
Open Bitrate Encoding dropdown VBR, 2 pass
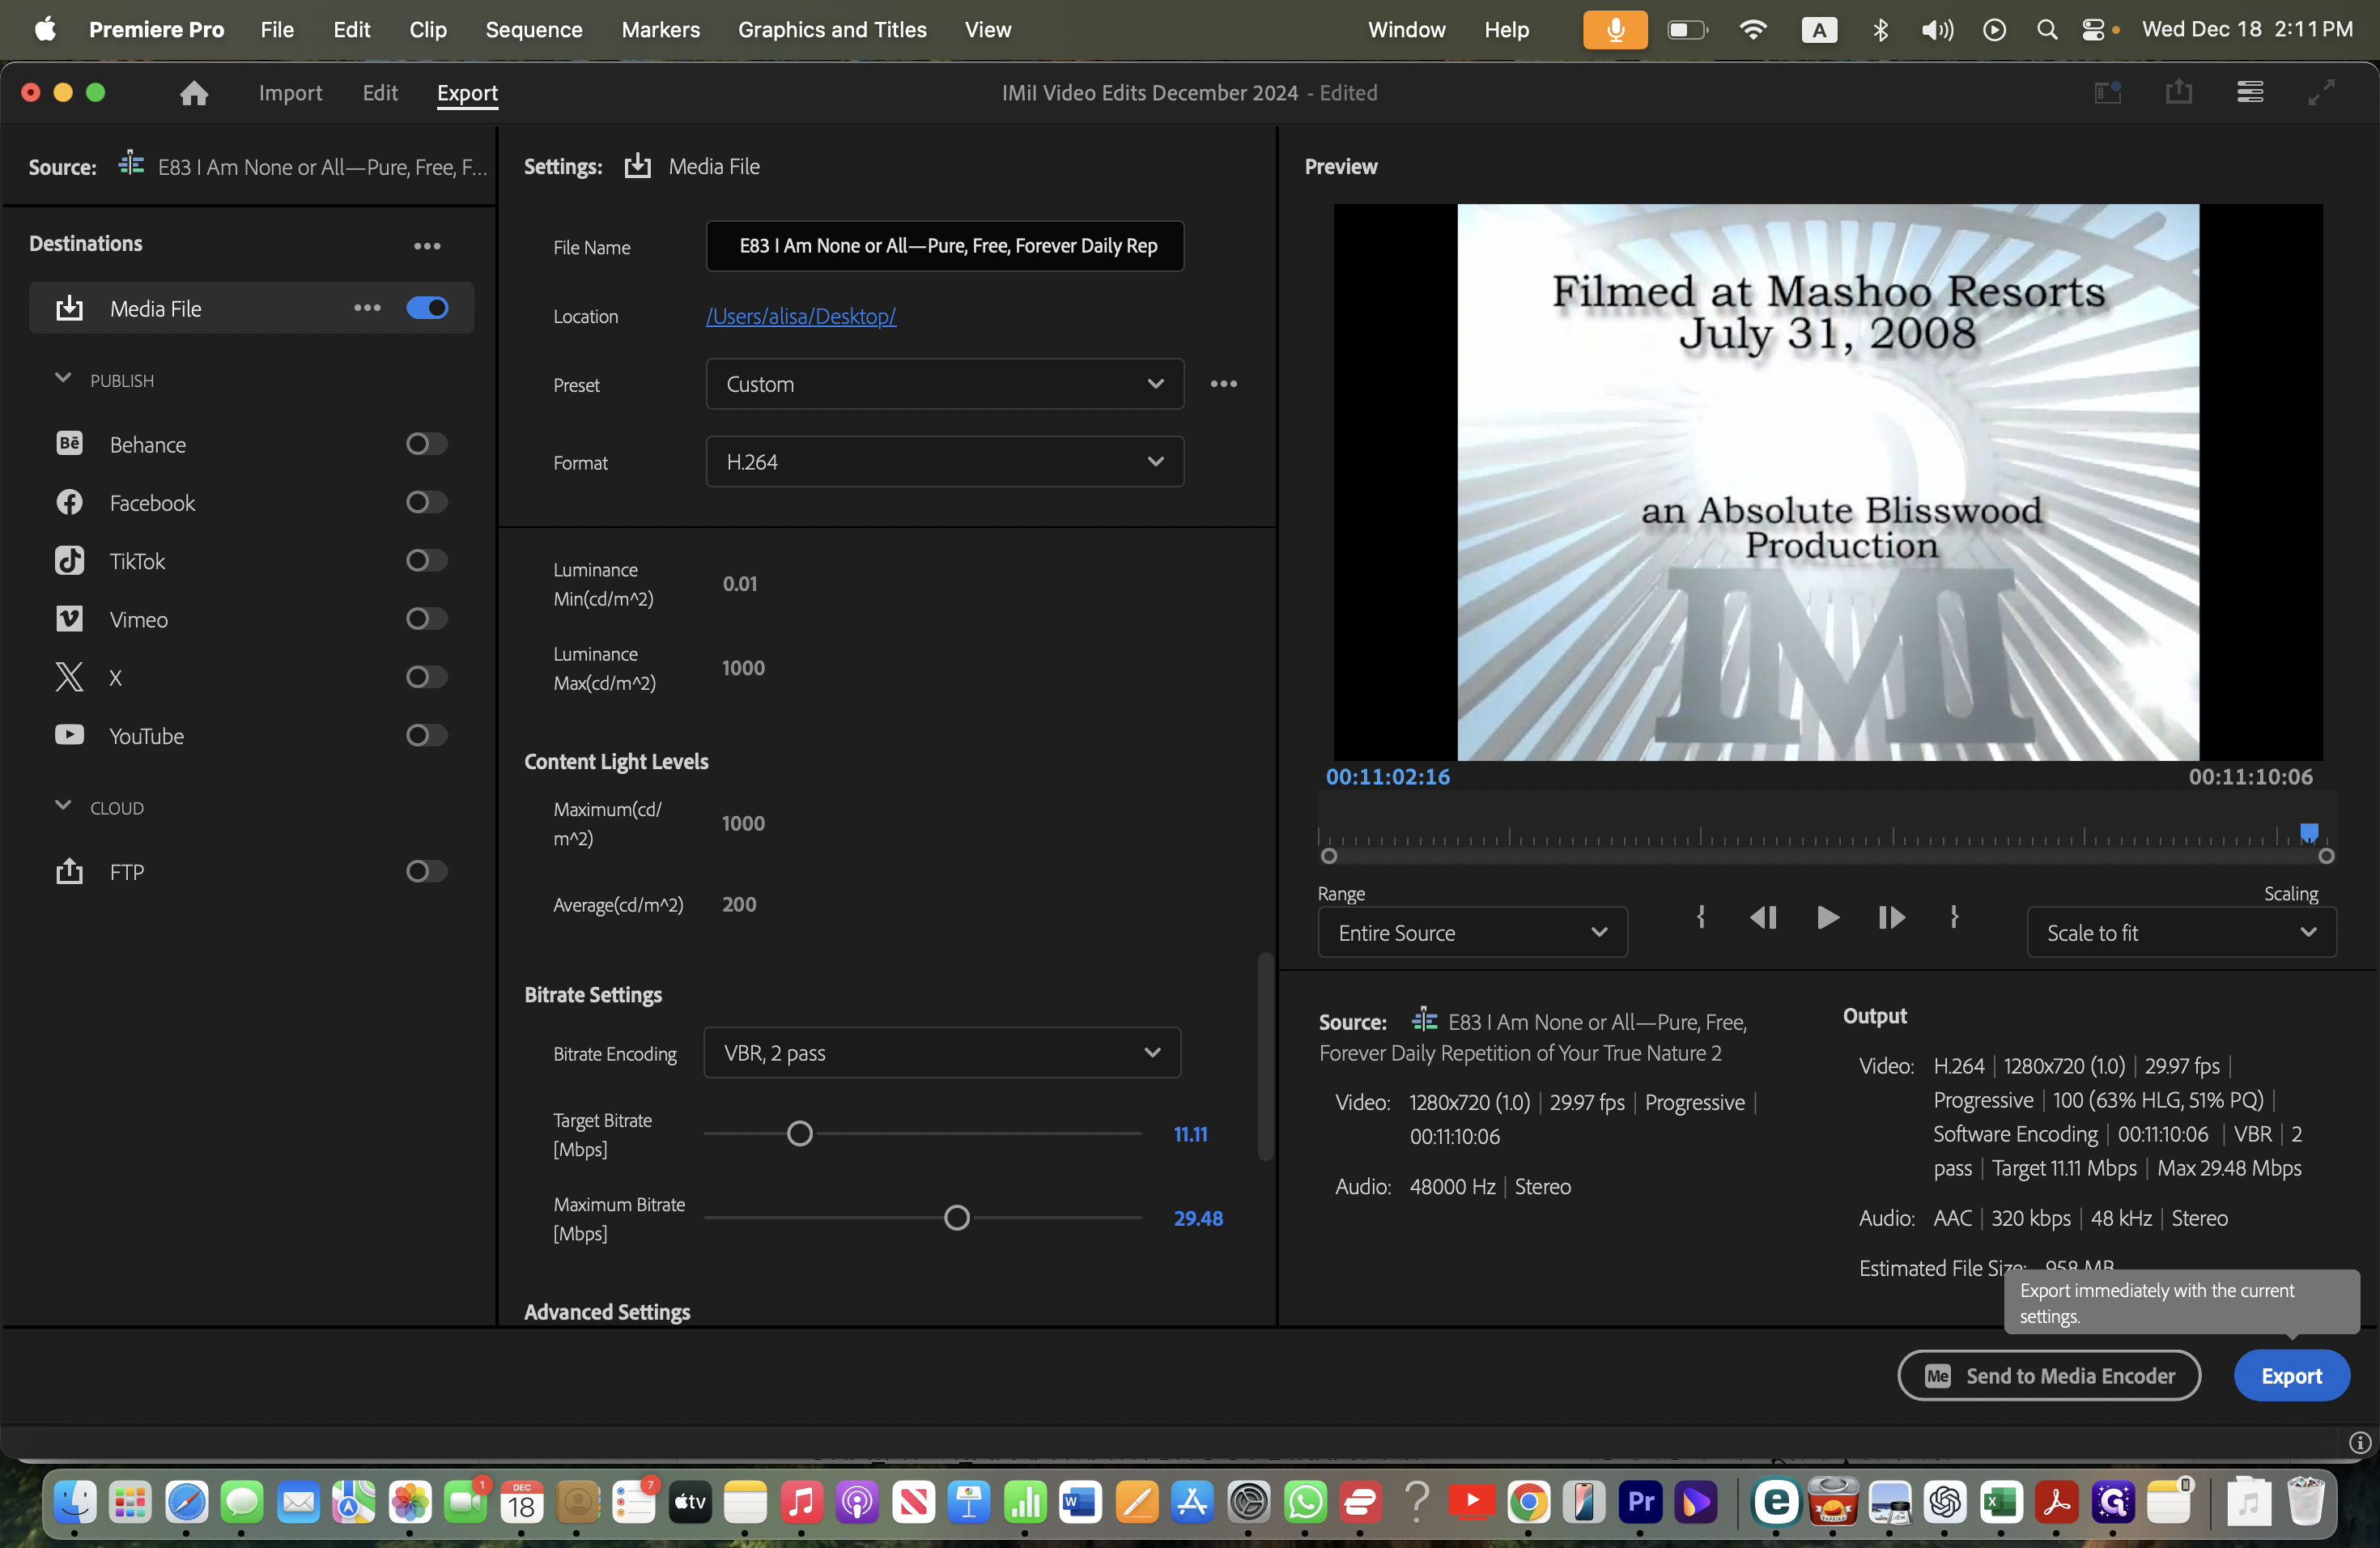pos(942,1053)
